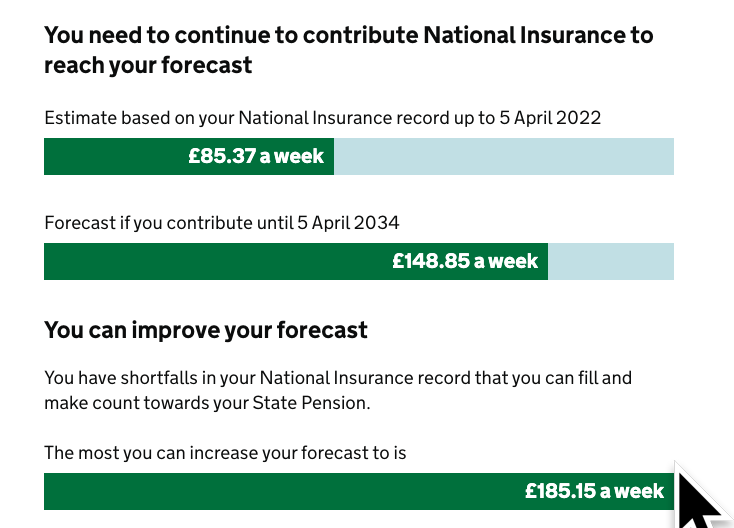Click the black mouse pointer arrow graphic
Image resolution: width=734 pixels, height=528 pixels.
pyautogui.click(x=698, y=498)
